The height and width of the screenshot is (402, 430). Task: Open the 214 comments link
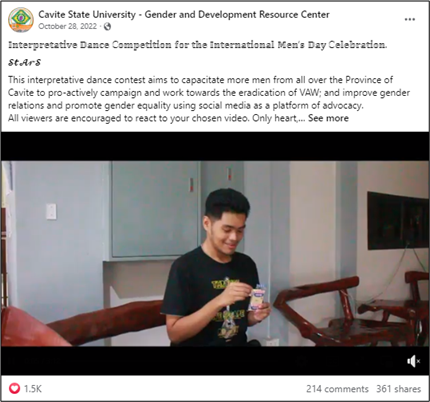tap(337, 389)
